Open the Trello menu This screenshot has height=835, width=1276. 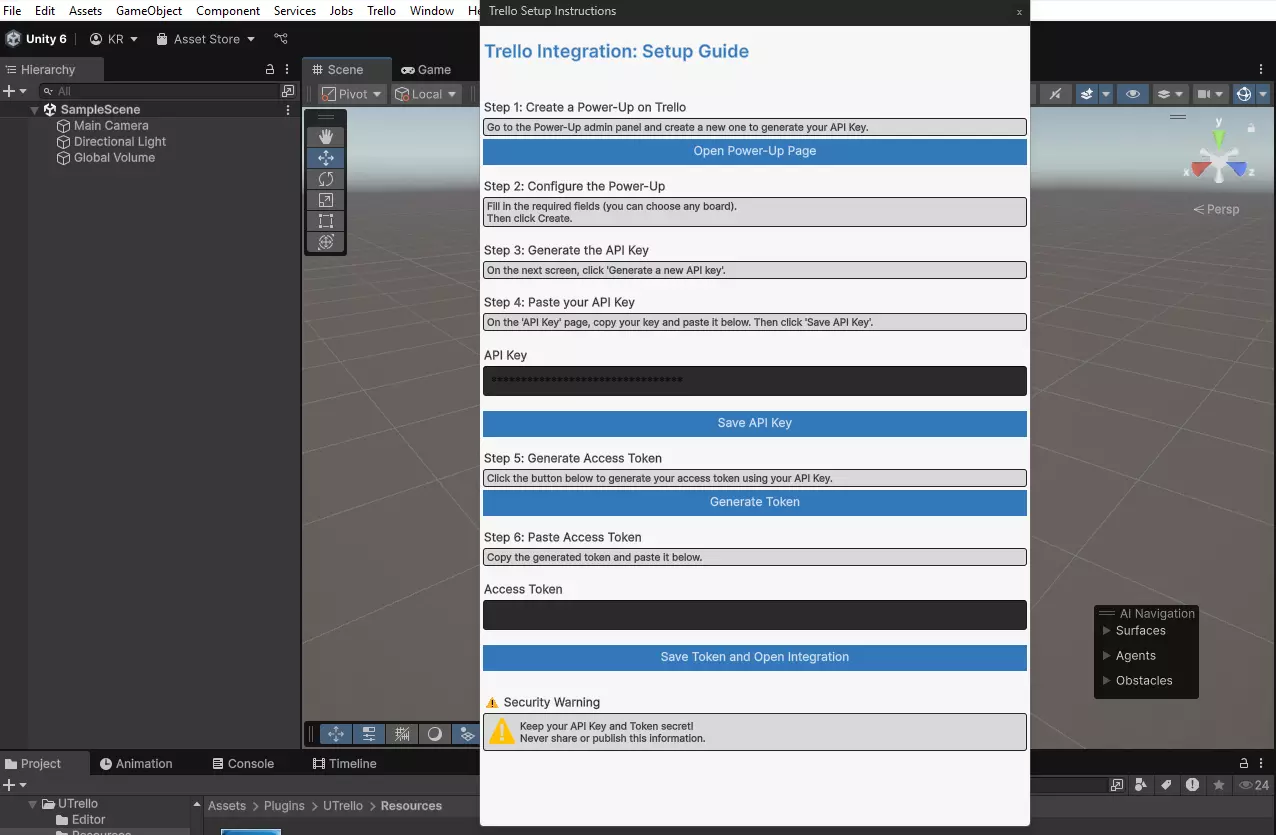(381, 11)
